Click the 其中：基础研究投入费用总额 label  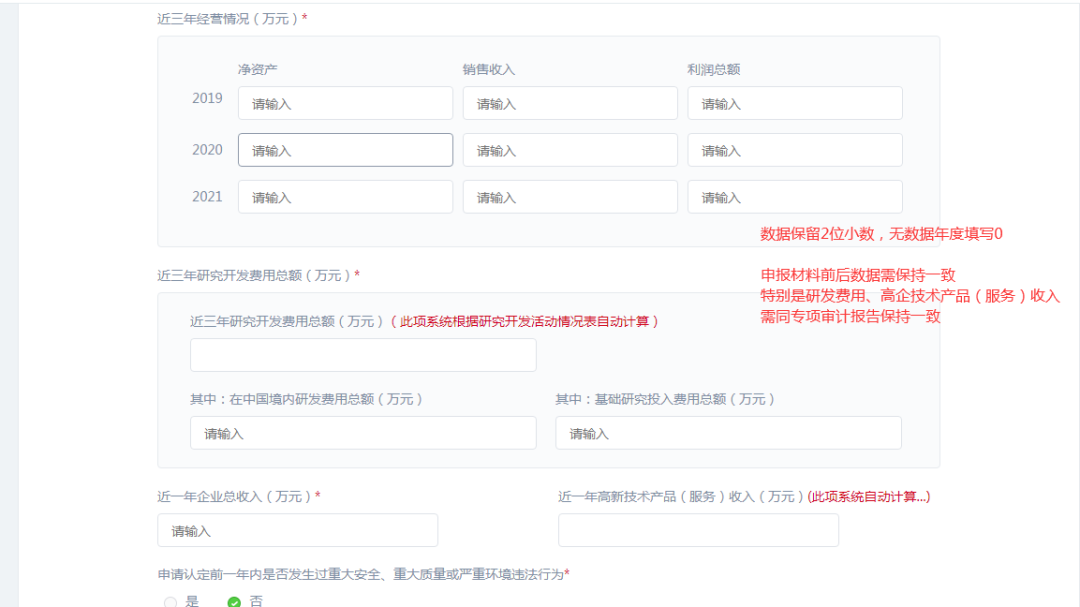coord(665,400)
